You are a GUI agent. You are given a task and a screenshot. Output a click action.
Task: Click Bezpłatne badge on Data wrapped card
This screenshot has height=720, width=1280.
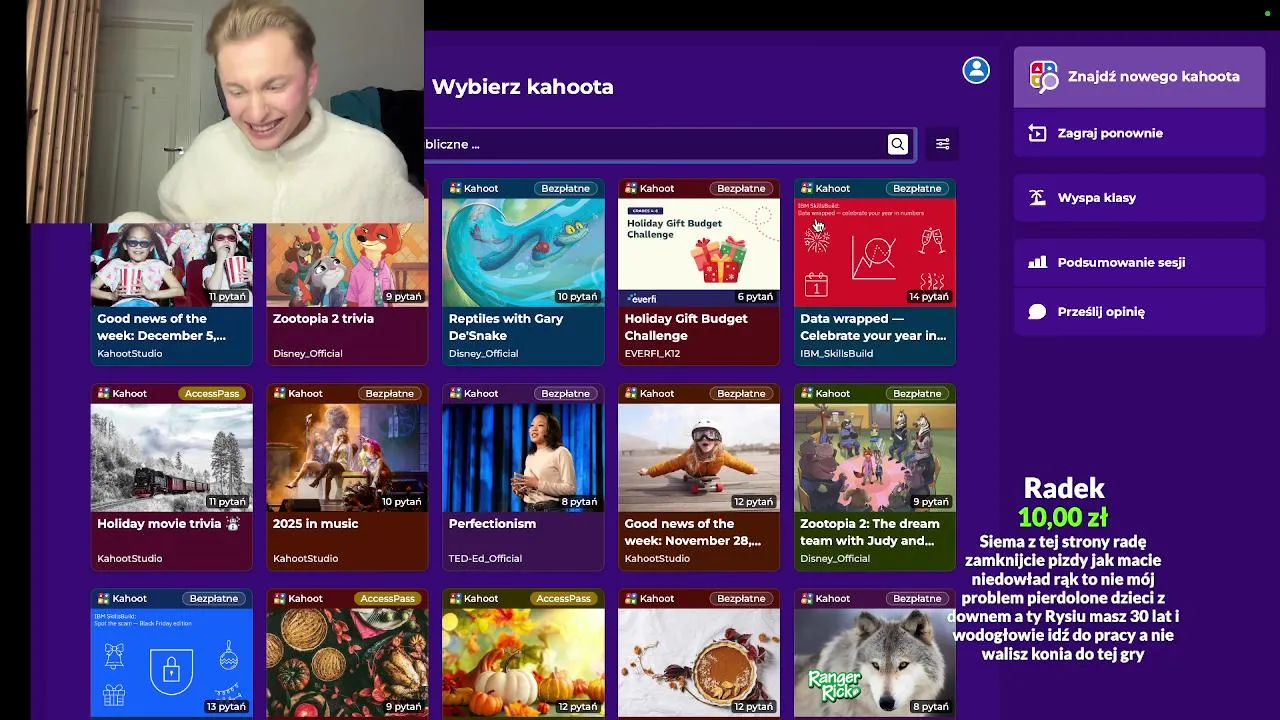917,188
